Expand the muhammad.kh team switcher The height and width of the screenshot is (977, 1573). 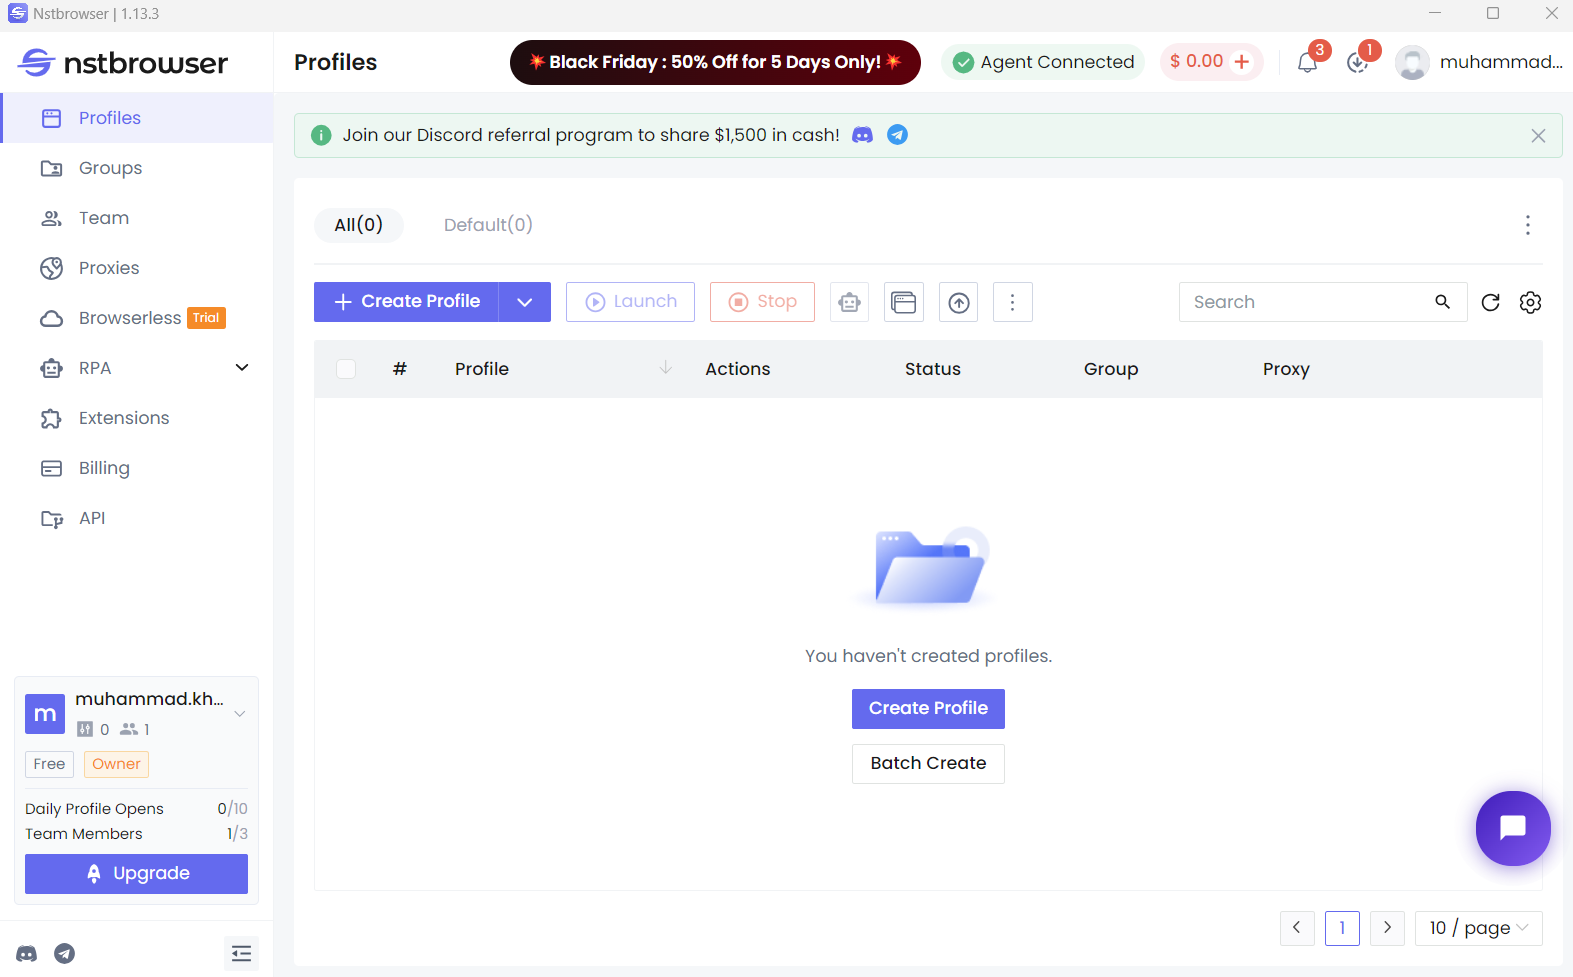[240, 714]
